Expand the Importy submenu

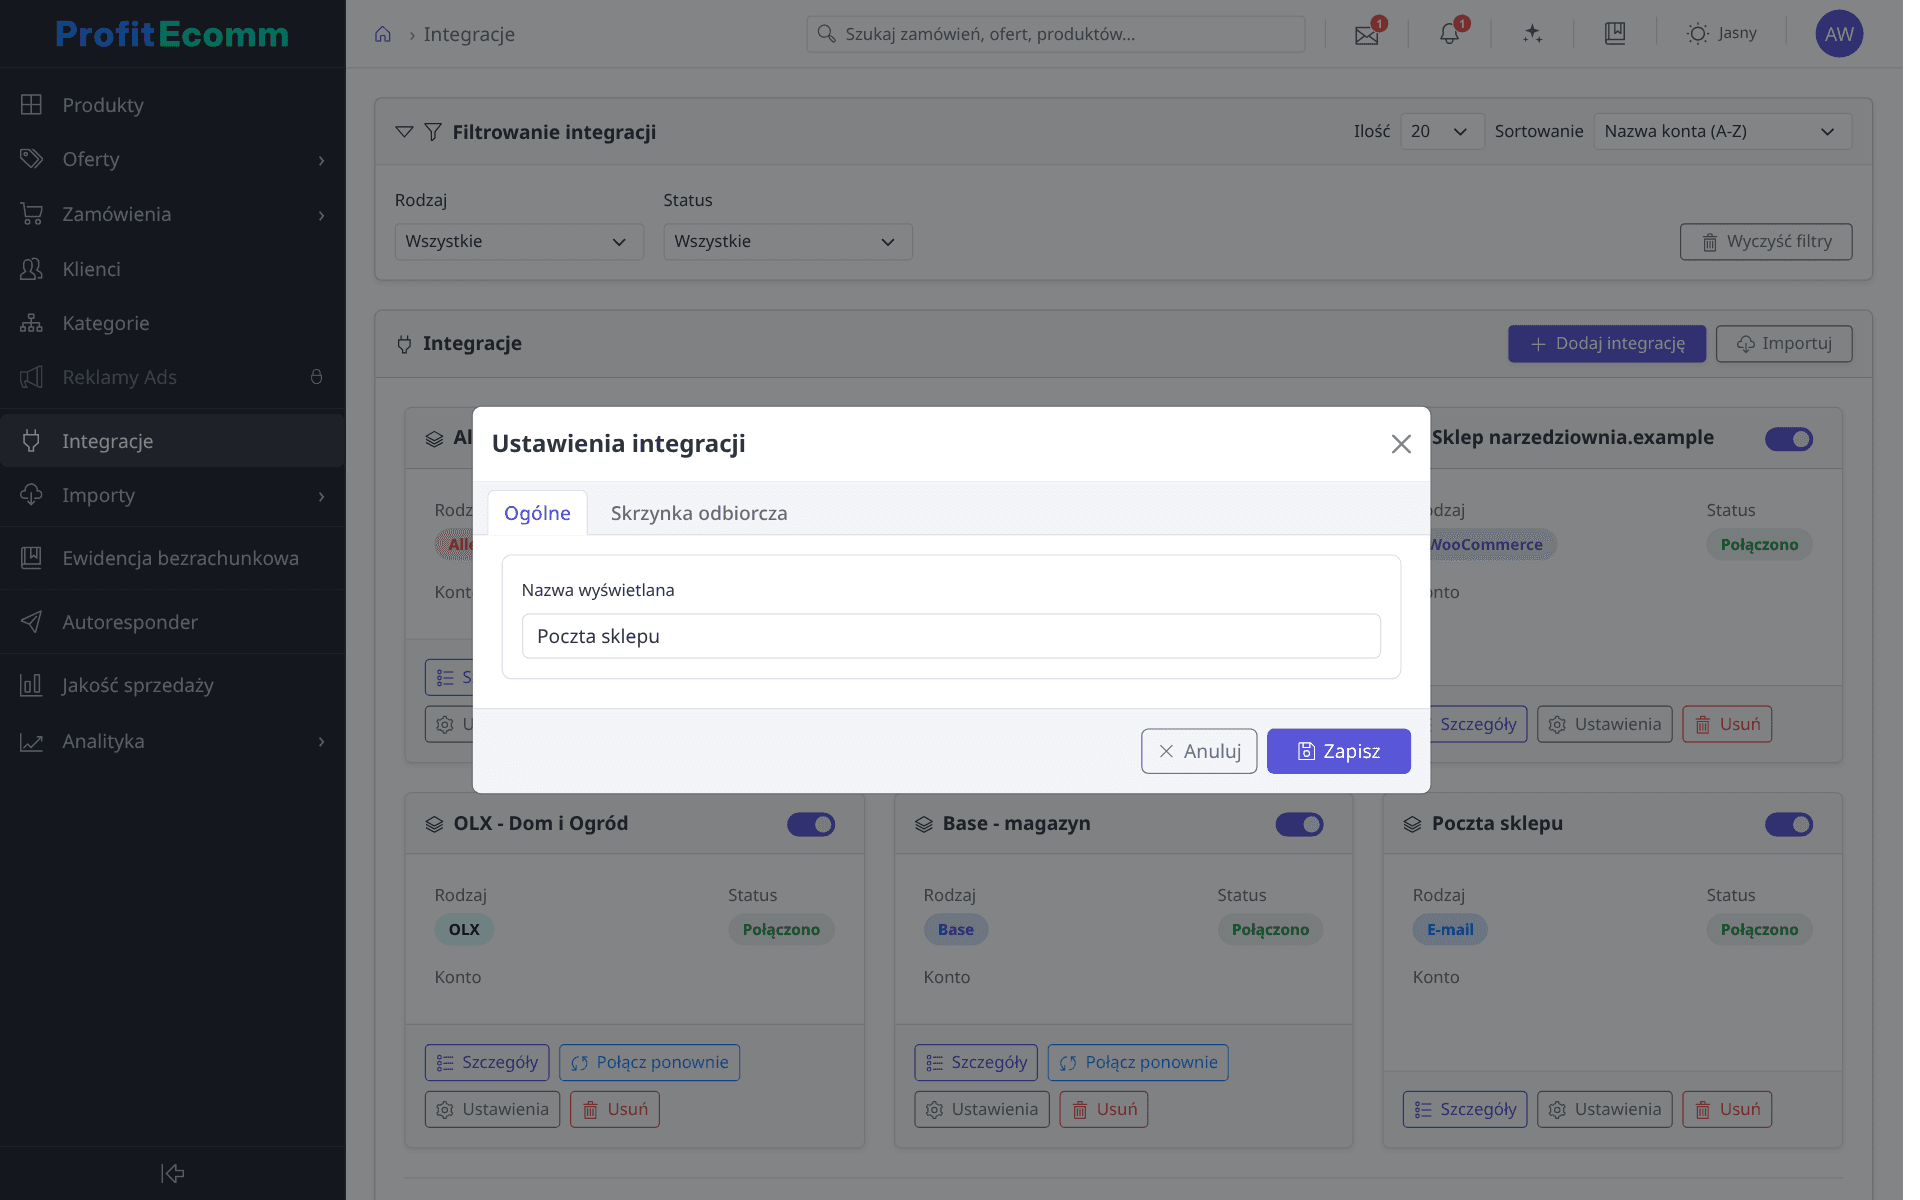172,495
